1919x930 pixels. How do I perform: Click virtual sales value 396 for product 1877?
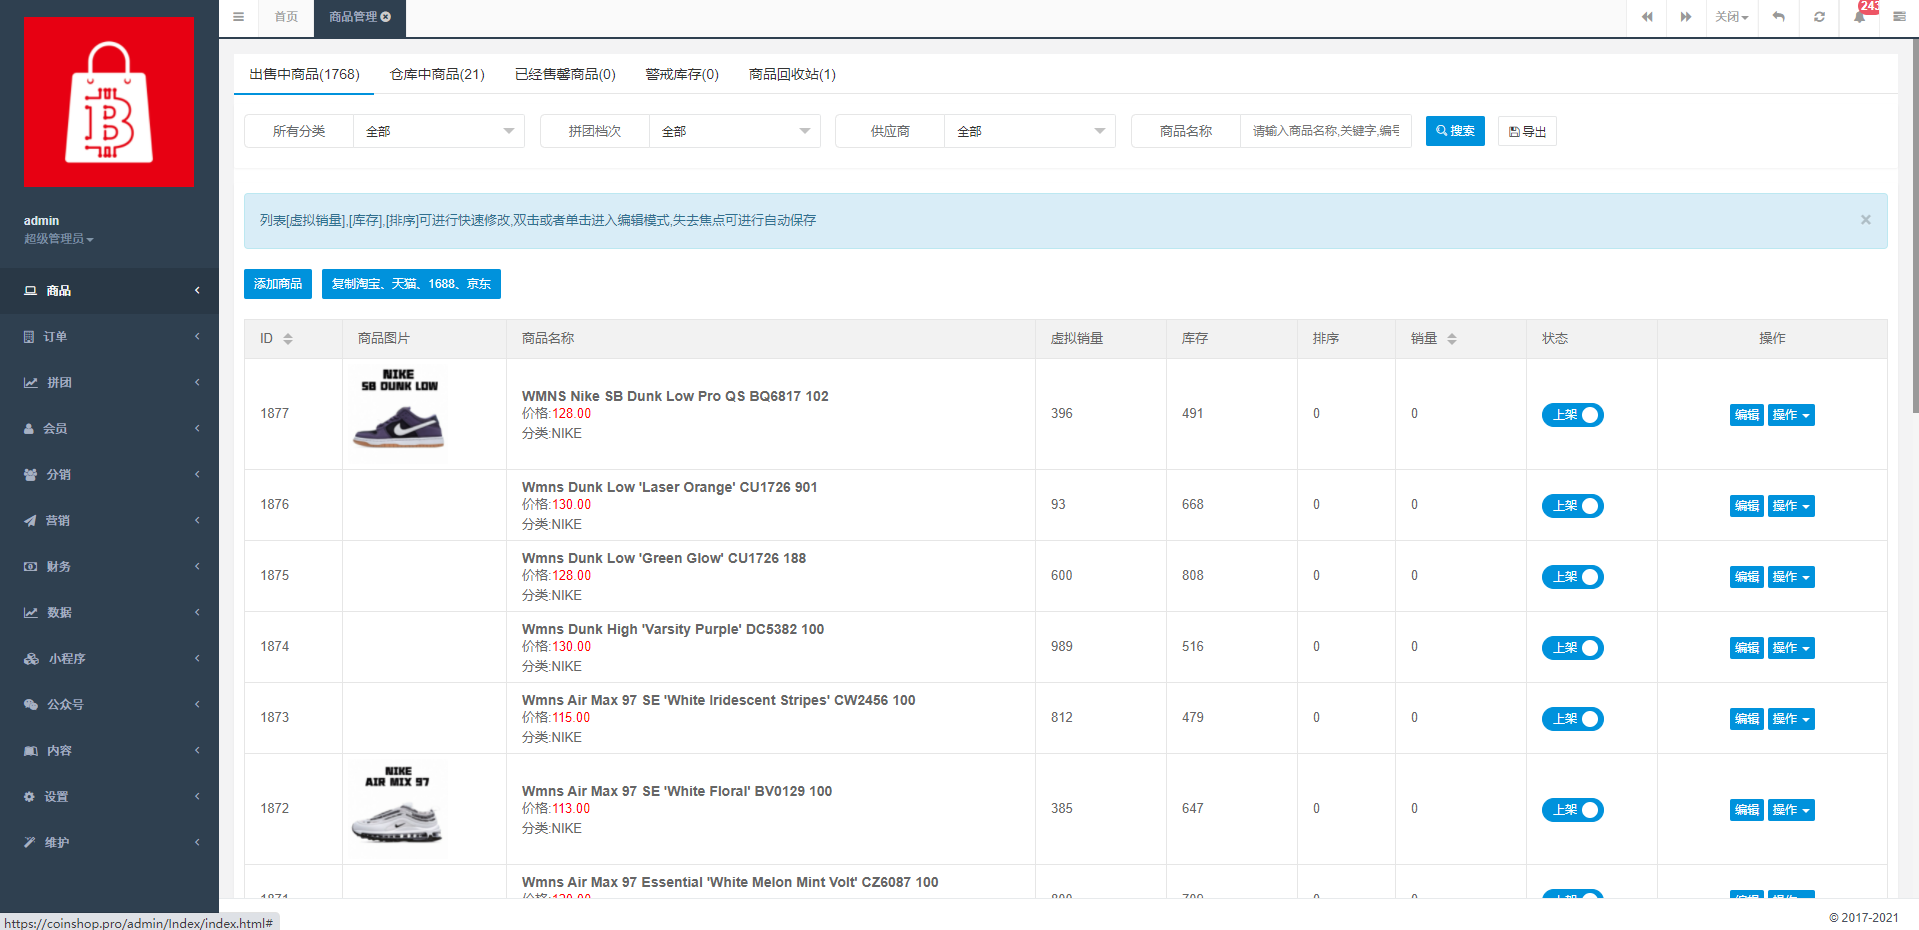click(x=1062, y=414)
